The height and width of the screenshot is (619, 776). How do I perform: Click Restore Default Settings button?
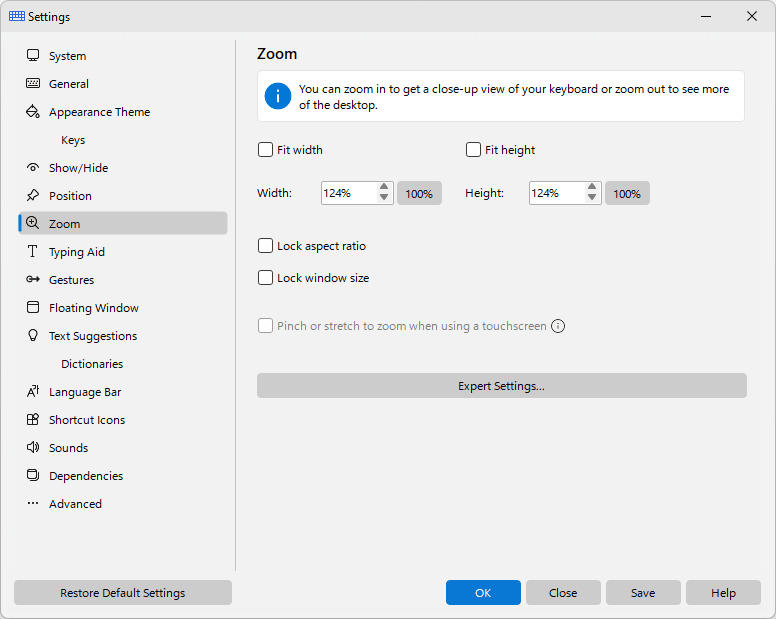pos(123,592)
